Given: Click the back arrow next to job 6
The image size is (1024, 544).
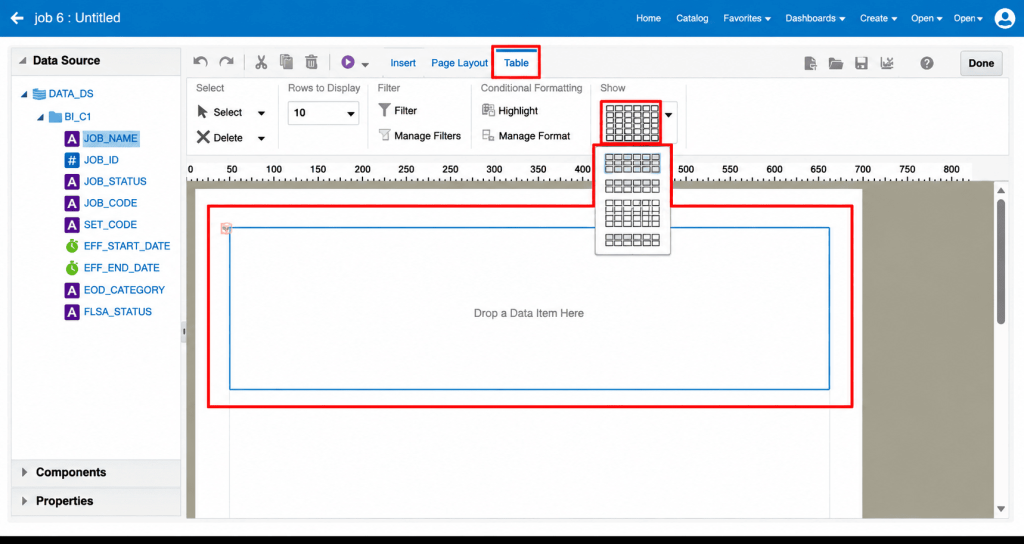Looking at the screenshot, I should click(17, 18).
